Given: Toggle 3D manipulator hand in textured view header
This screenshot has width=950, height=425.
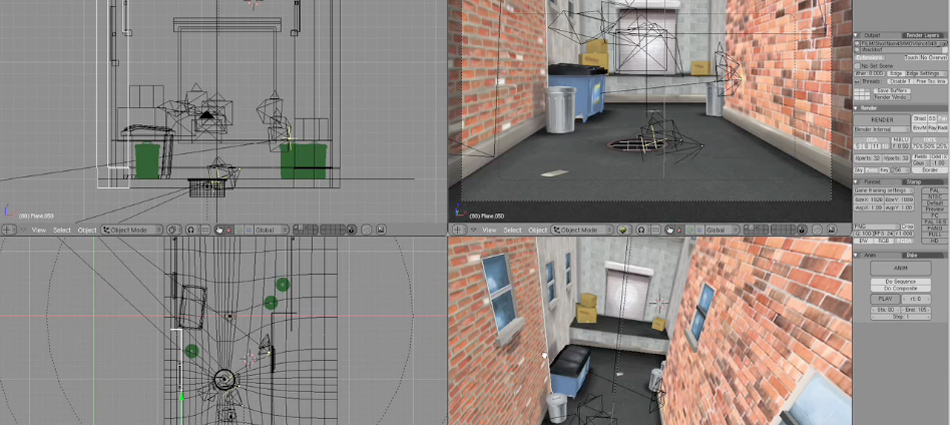Looking at the screenshot, I should [669, 230].
